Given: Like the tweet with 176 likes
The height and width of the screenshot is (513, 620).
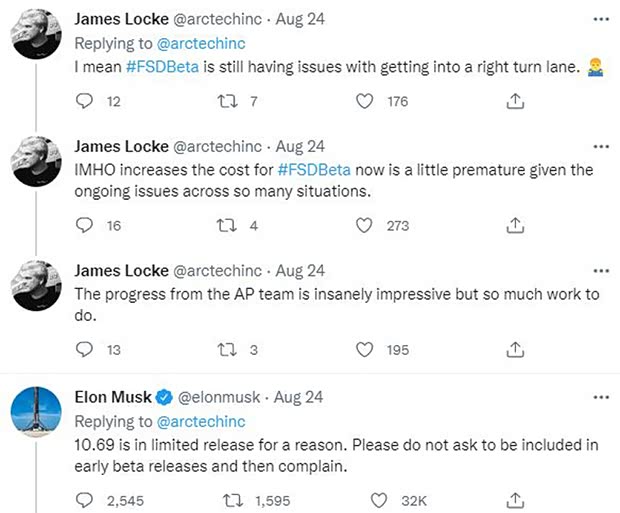Looking at the screenshot, I should pos(366,100).
